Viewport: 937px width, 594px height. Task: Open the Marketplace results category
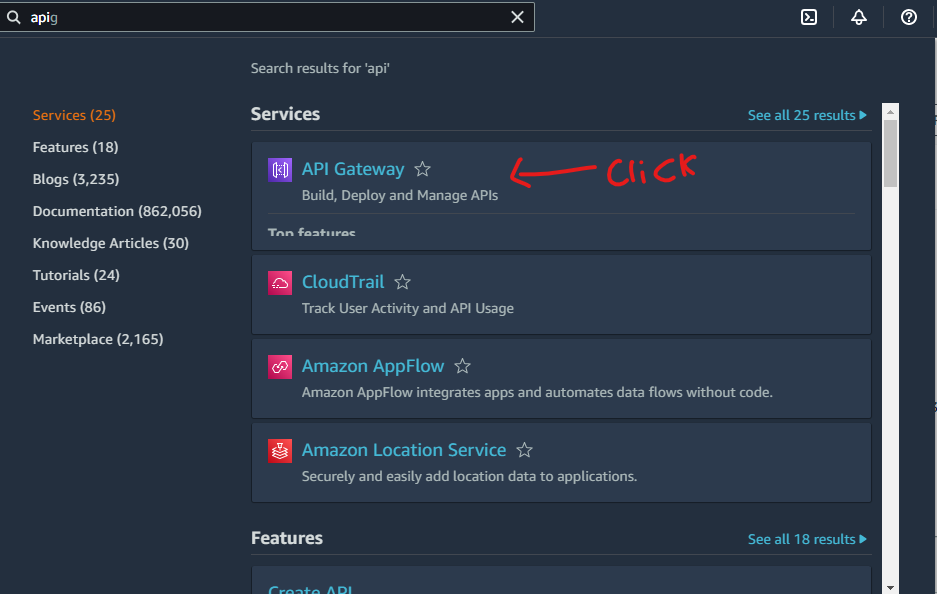tap(98, 339)
